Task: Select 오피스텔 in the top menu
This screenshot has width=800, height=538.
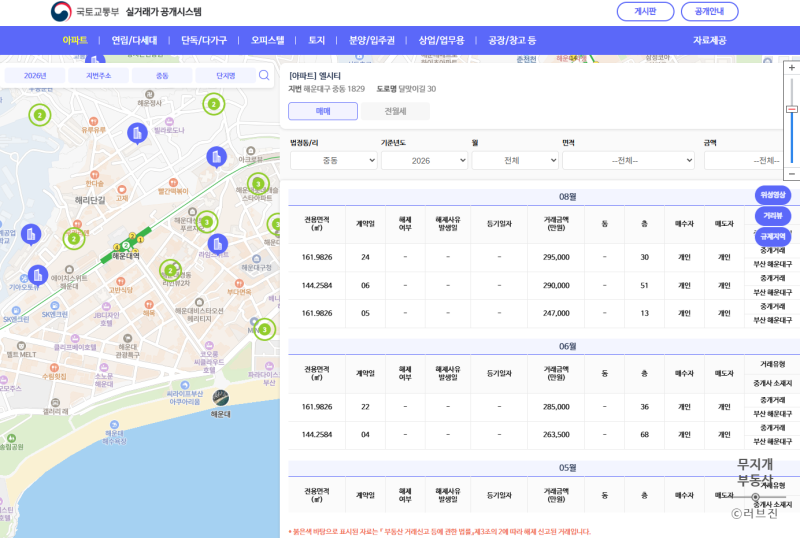Action: (x=267, y=40)
